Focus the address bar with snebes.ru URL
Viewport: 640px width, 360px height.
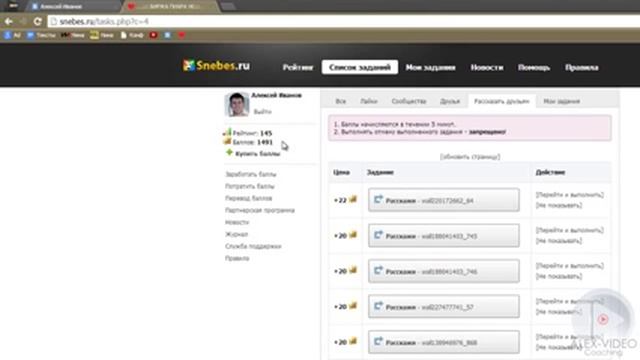click(x=343, y=21)
